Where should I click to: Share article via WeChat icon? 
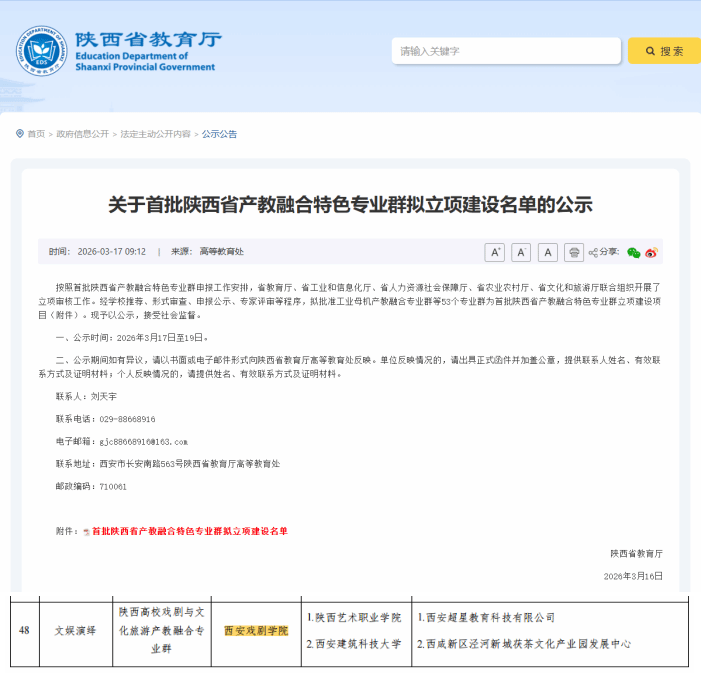click(x=634, y=253)
